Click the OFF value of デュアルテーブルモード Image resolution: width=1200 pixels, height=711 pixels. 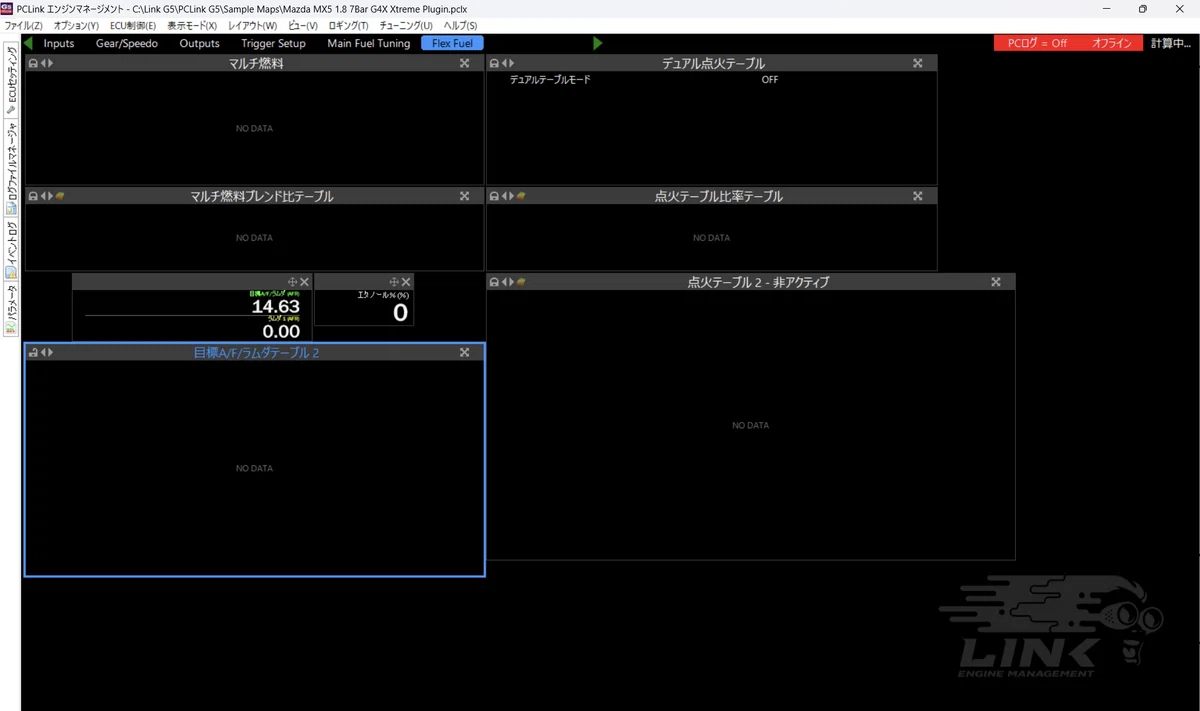click(x=769, y=80)
